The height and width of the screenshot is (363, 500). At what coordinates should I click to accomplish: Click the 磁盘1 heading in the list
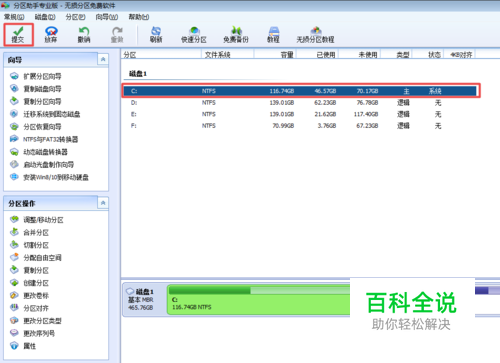pyautogui.click(x=138, y=74)
